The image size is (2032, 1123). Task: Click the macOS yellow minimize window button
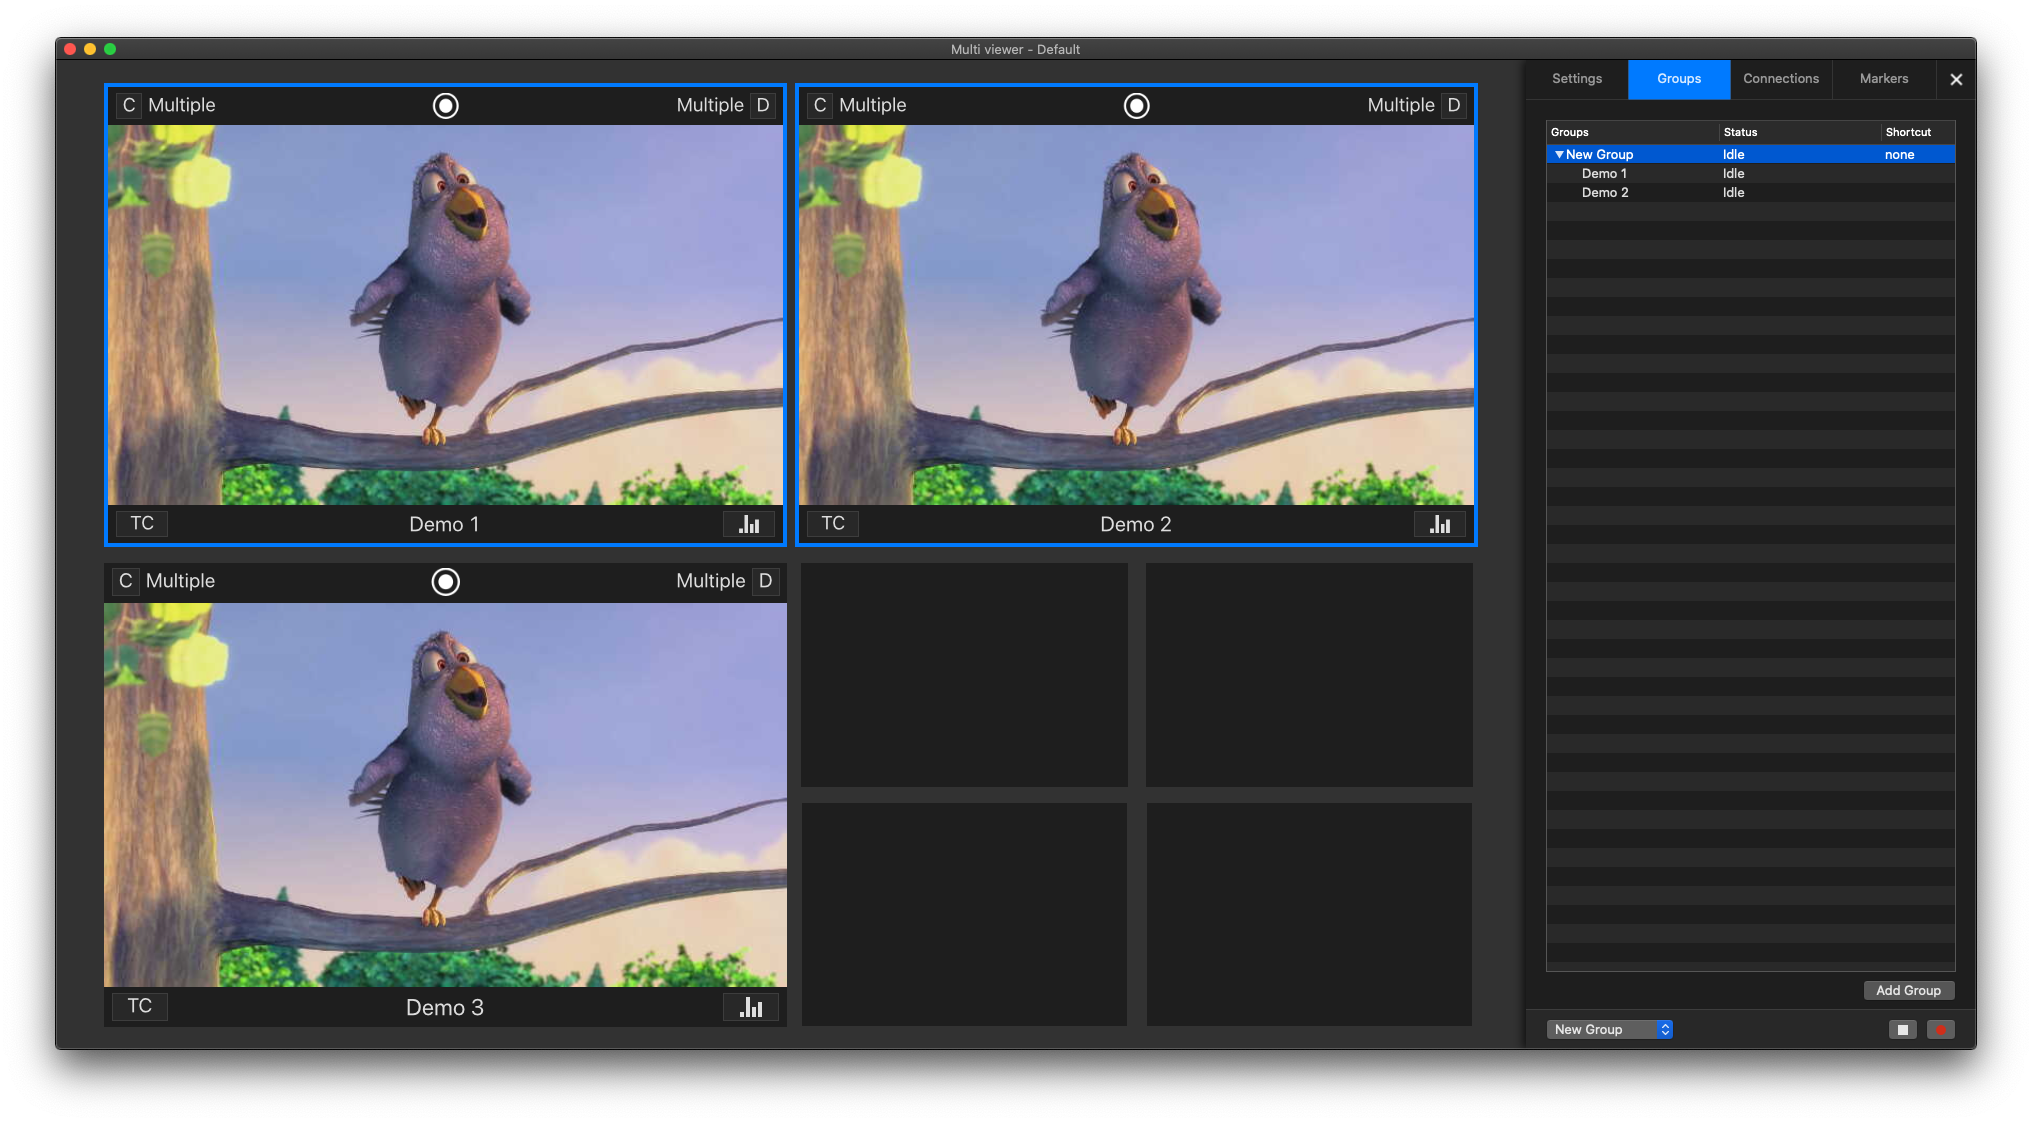click(x=90, y=49)
